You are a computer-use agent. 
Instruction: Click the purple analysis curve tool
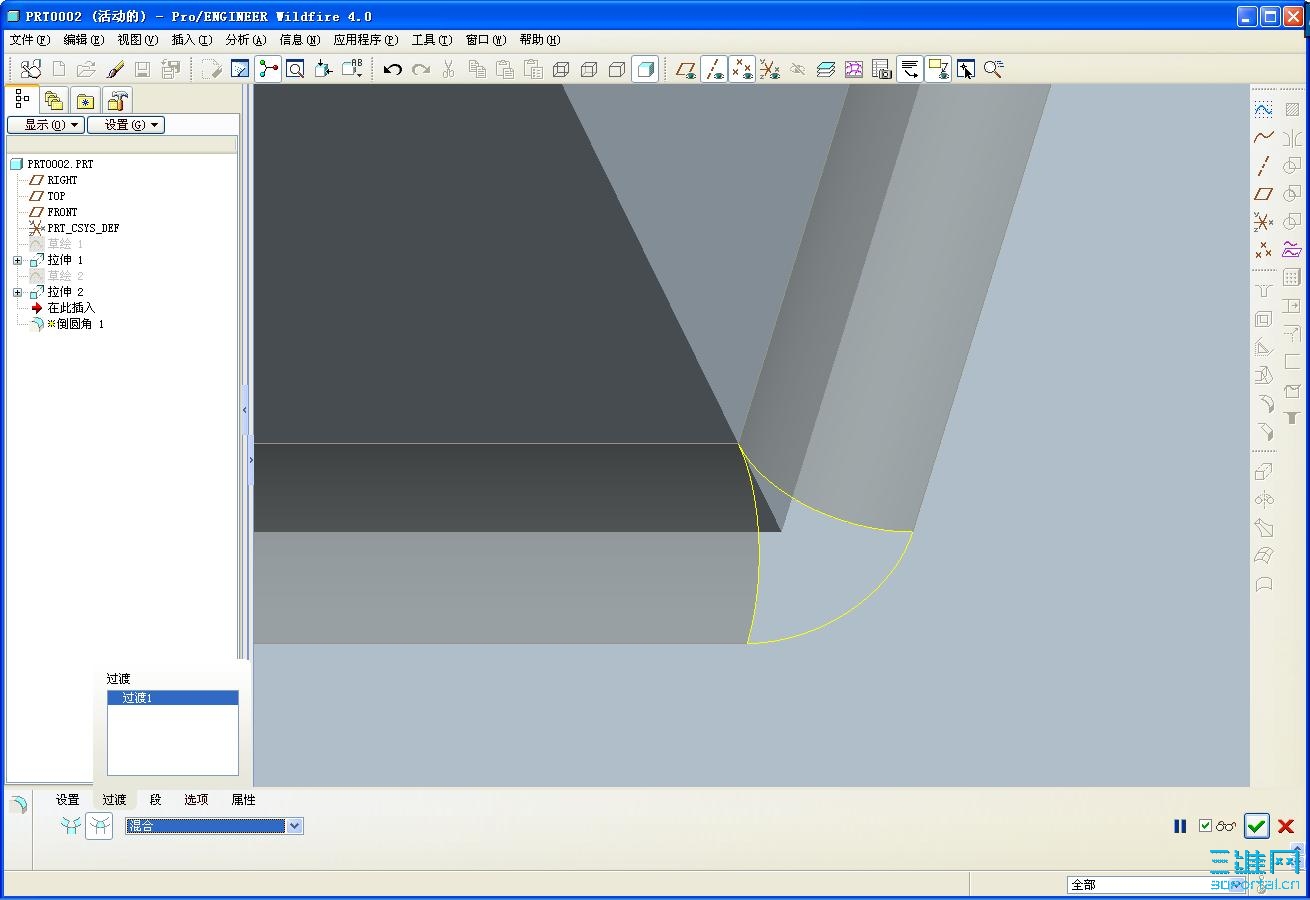coord(1292,250)
